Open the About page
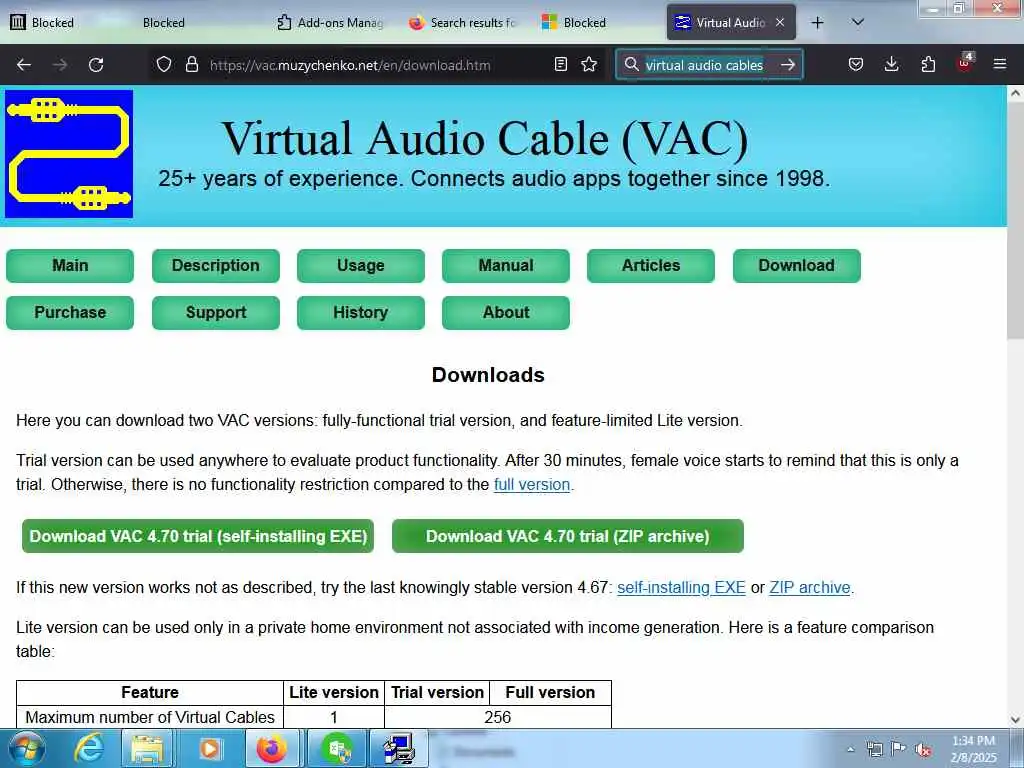The height and width of the screenshot is (768, 1024). (x=505, y=313)
